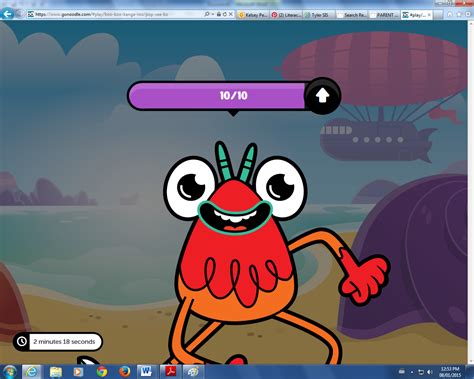Open the Paint palette icon in taskbar
Image resolution: width=474 pixels, height=379 pixels.
(193, 371)
